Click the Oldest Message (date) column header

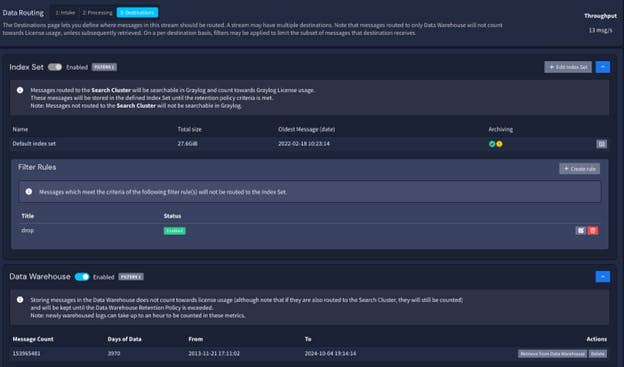pyautogui.click(x=306, y=129)
